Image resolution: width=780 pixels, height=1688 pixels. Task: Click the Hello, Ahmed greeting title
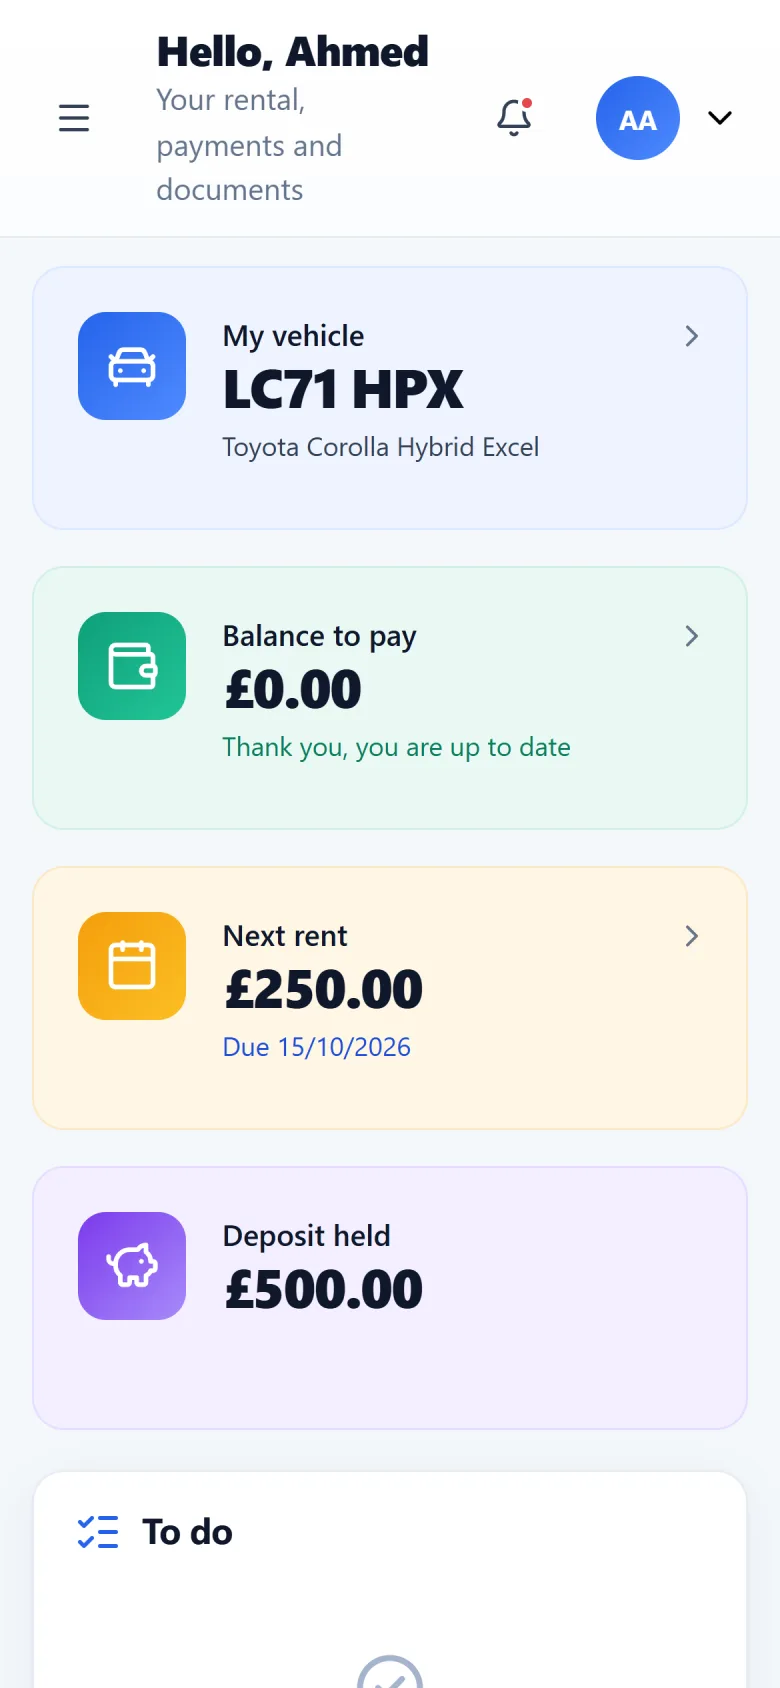[293, 52]
